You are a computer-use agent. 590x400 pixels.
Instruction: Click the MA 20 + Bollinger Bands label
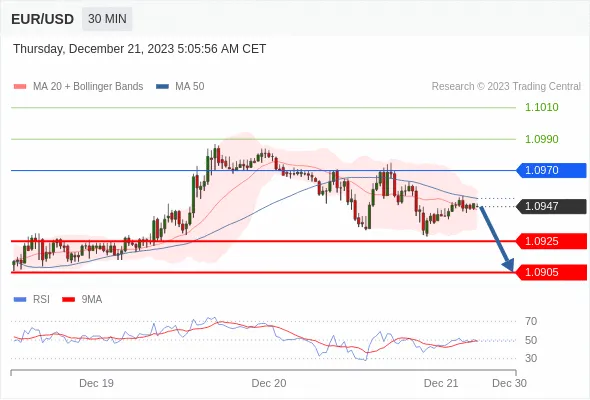[x=88, y=87]
